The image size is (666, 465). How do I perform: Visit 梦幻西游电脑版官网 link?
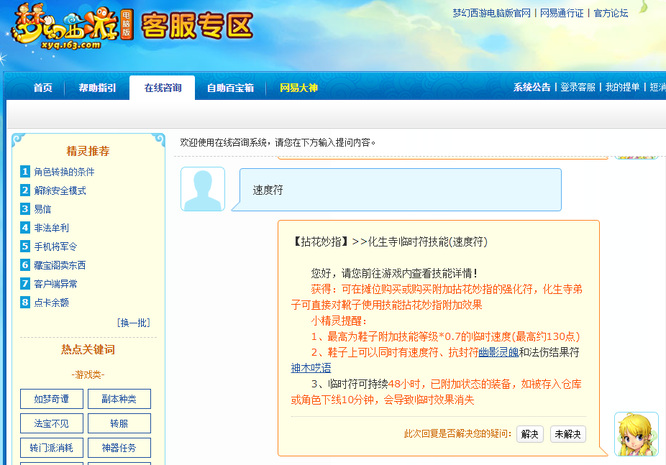tap(491, 13)
